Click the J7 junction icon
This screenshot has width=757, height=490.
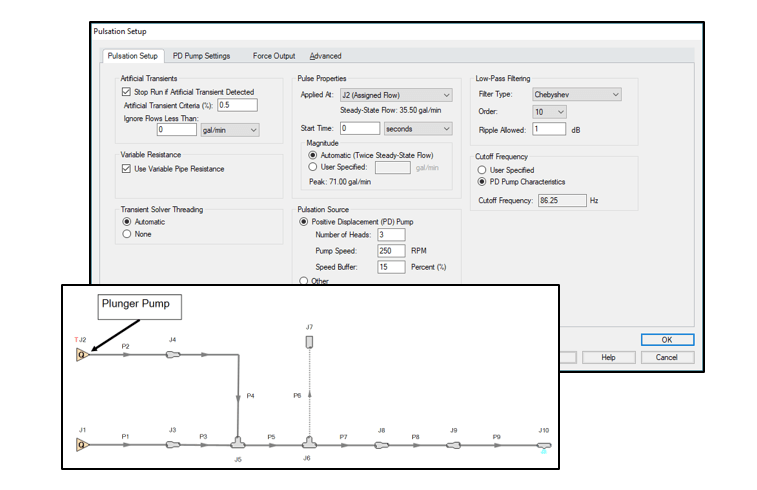tap(309, 342)
